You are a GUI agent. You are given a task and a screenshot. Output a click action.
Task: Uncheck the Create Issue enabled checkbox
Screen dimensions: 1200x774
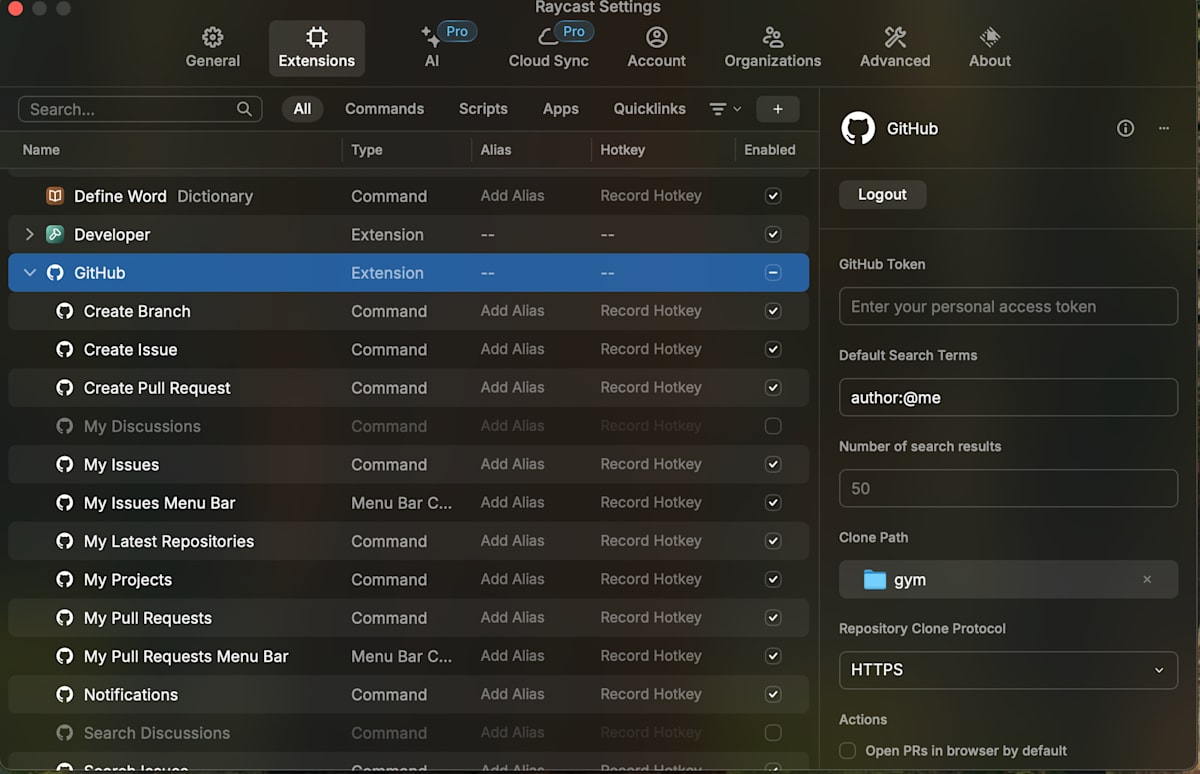tap(772, 349)
